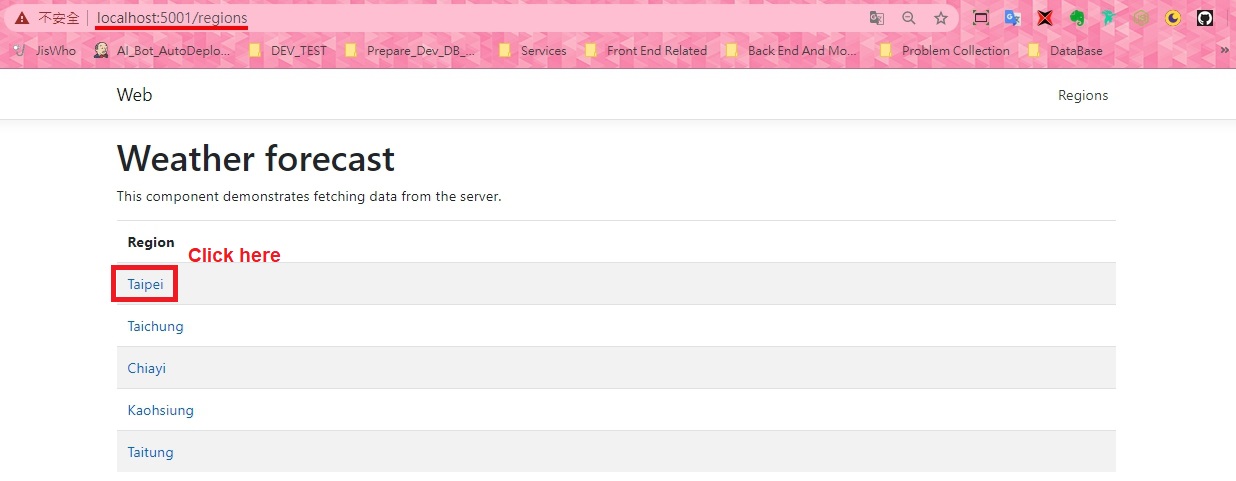Image resolution: width=1236 pixels, height=481 pixels.
Task: Bookmark this page with the star icon
Action: pos(940,18)
